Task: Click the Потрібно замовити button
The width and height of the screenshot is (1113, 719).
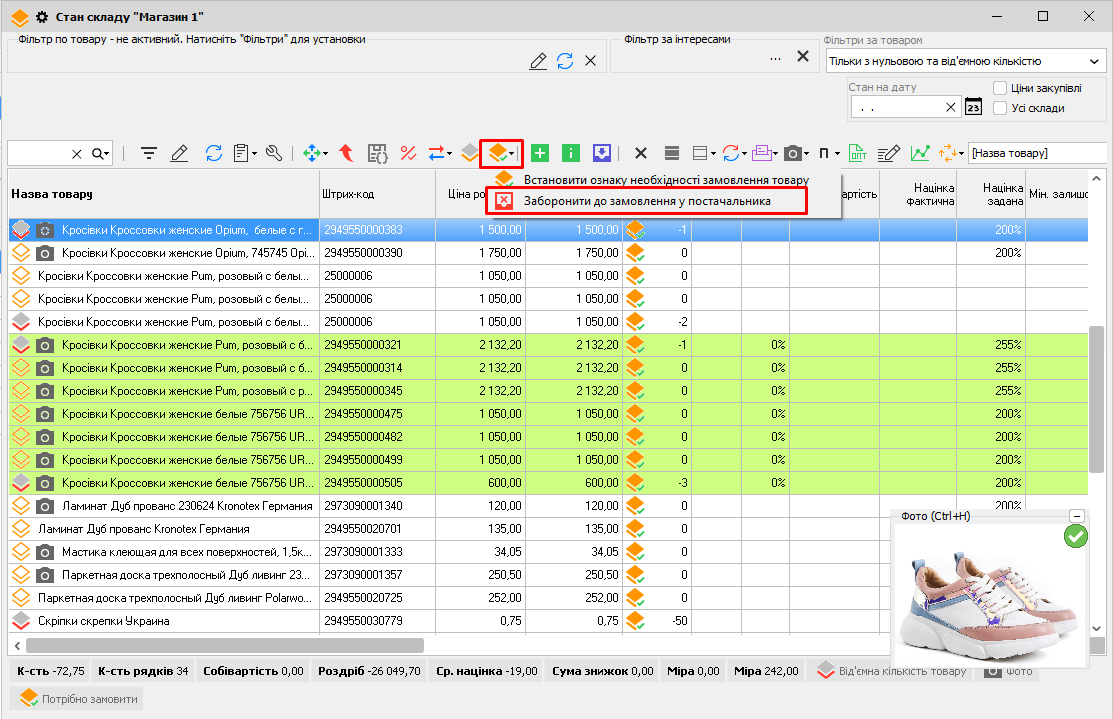Action: 77,698
